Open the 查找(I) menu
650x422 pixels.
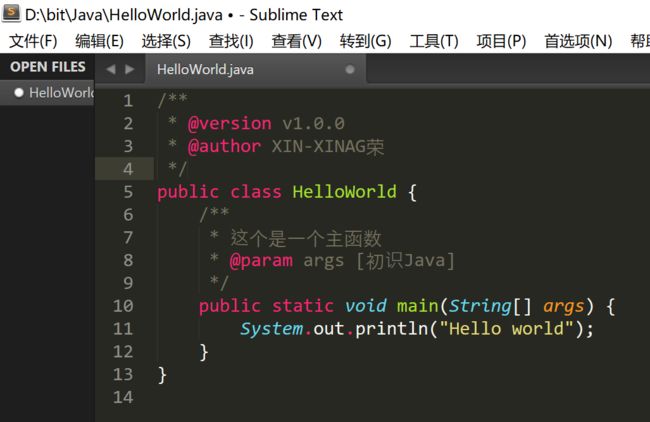231,41
